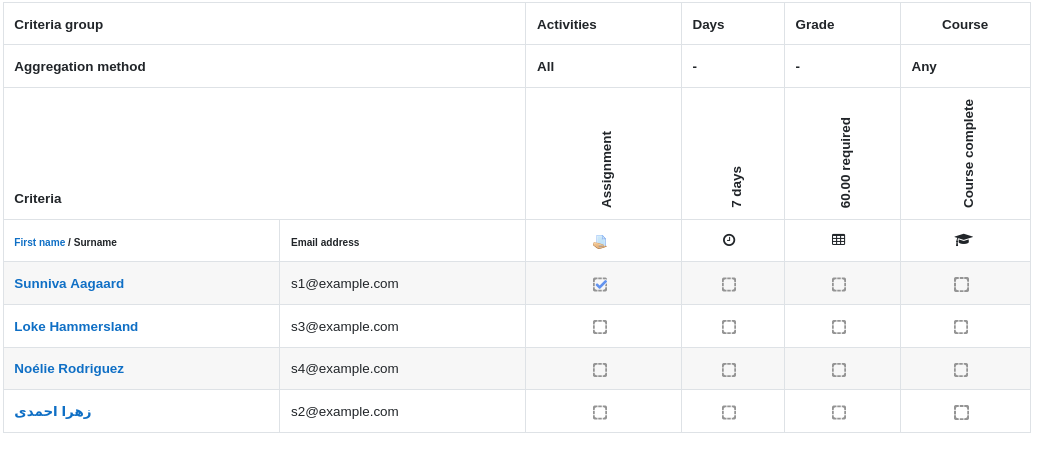
Task: Open زهرا احمدی's profile link
Action: click(53, 411)
